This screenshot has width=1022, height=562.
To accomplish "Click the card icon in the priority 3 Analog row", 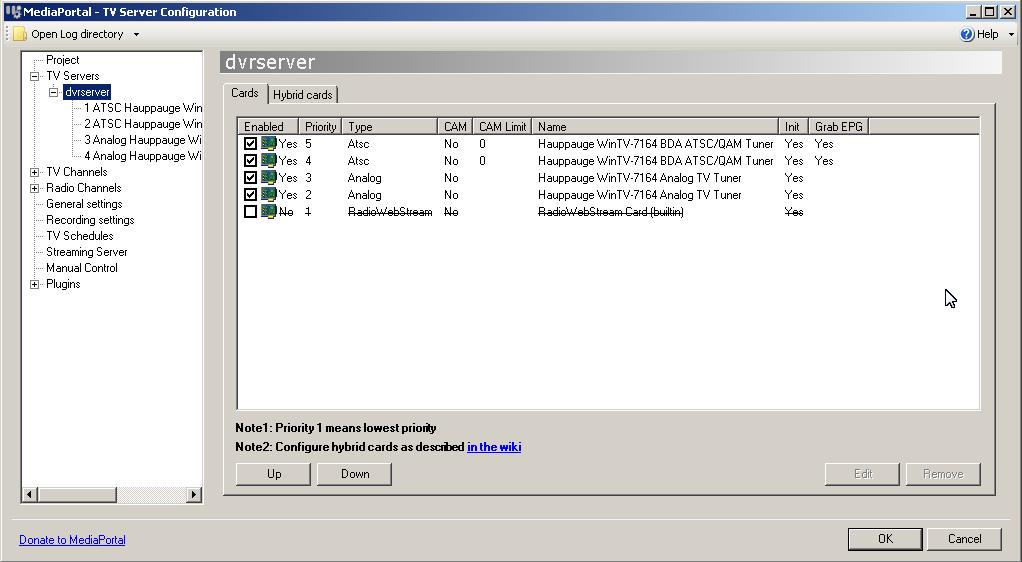I will coord(269,178).
